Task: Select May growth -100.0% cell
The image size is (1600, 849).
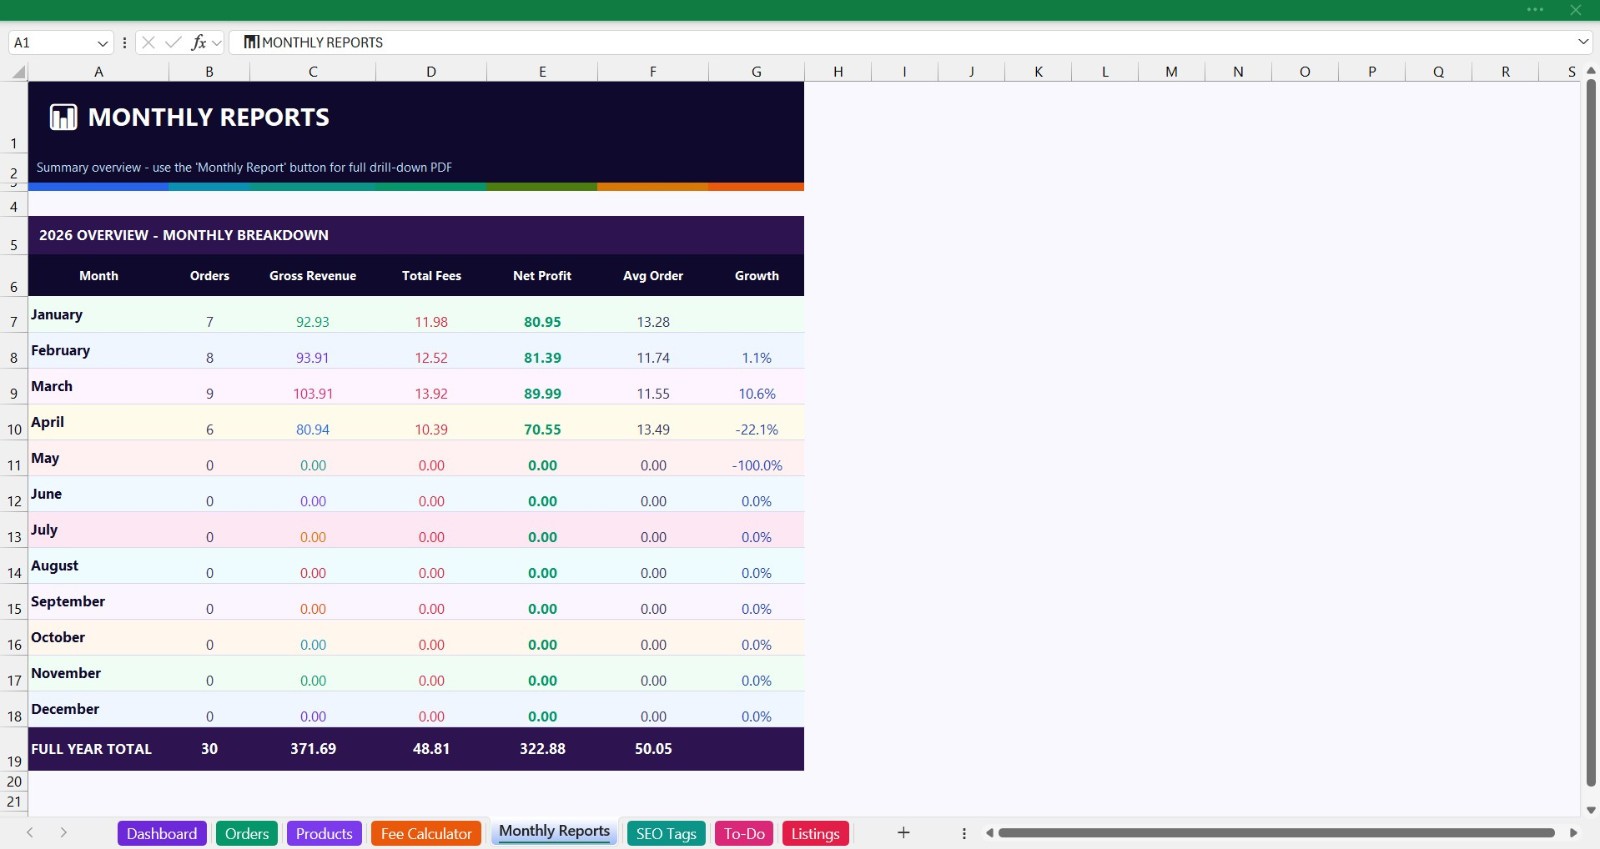Action: (756, 458)
